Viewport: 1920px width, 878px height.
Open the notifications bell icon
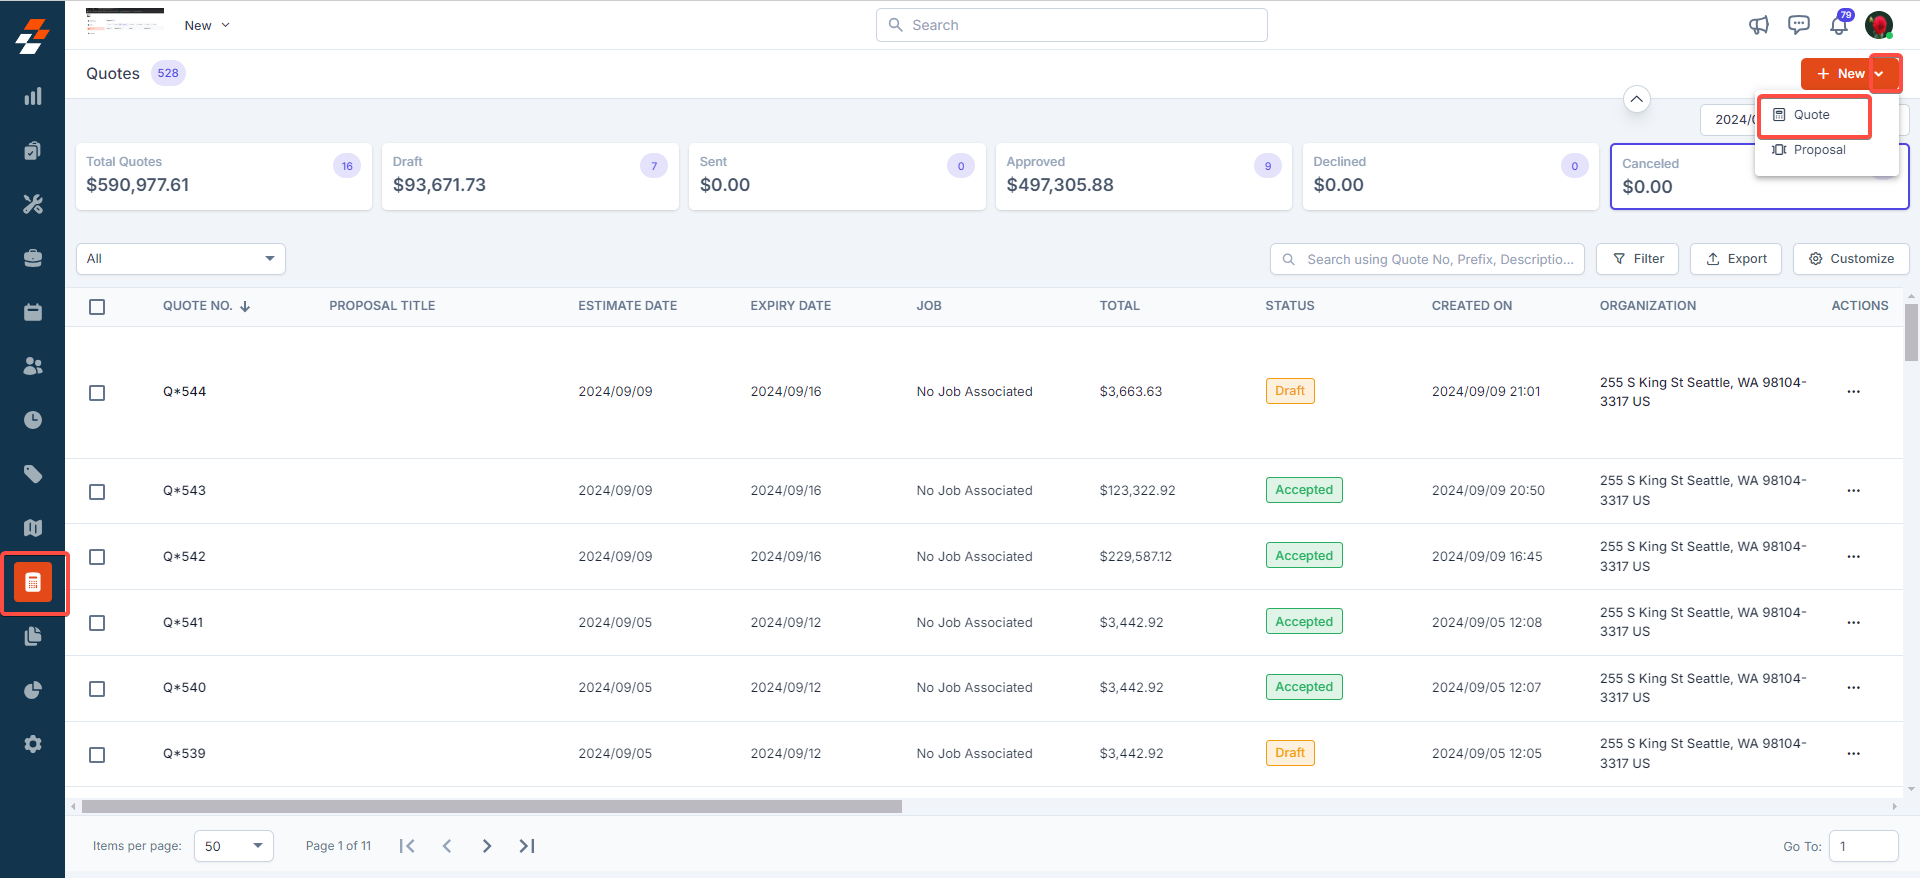1838,26
